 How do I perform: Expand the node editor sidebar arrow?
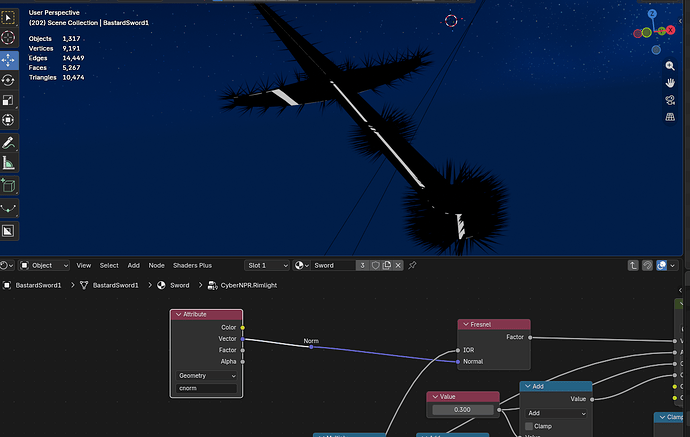680,290
